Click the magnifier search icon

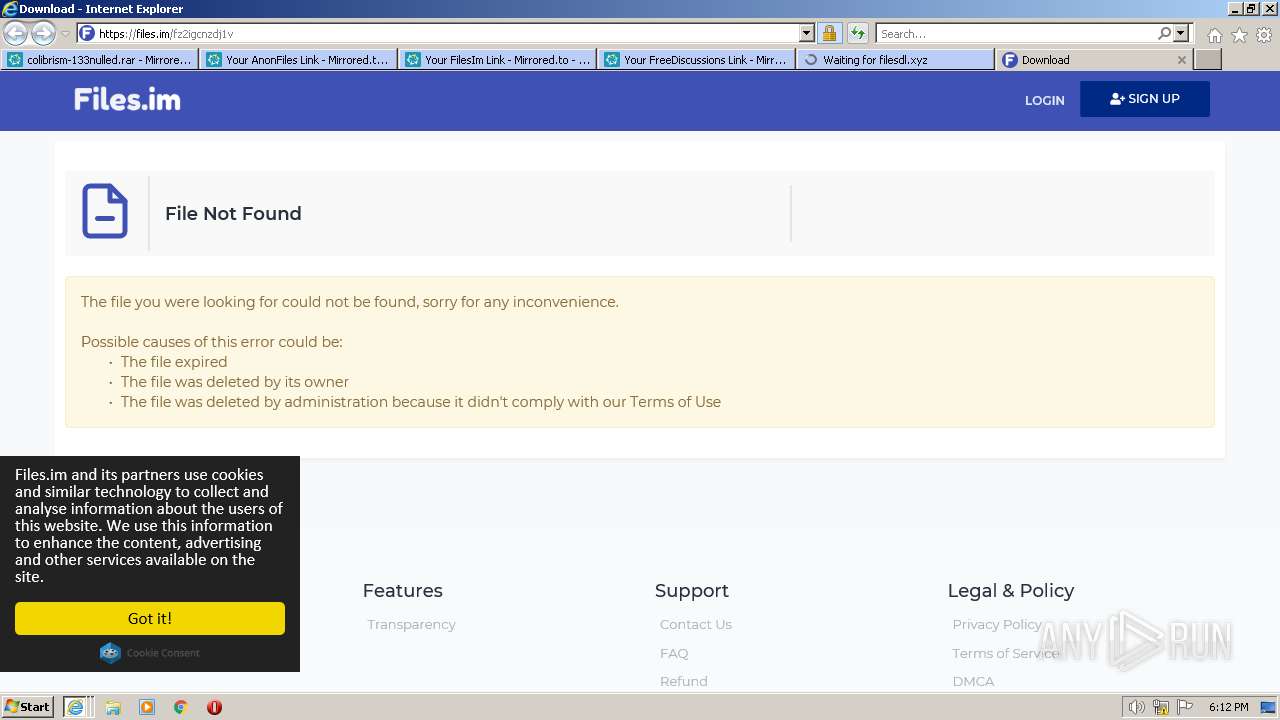click(1164, 33)
